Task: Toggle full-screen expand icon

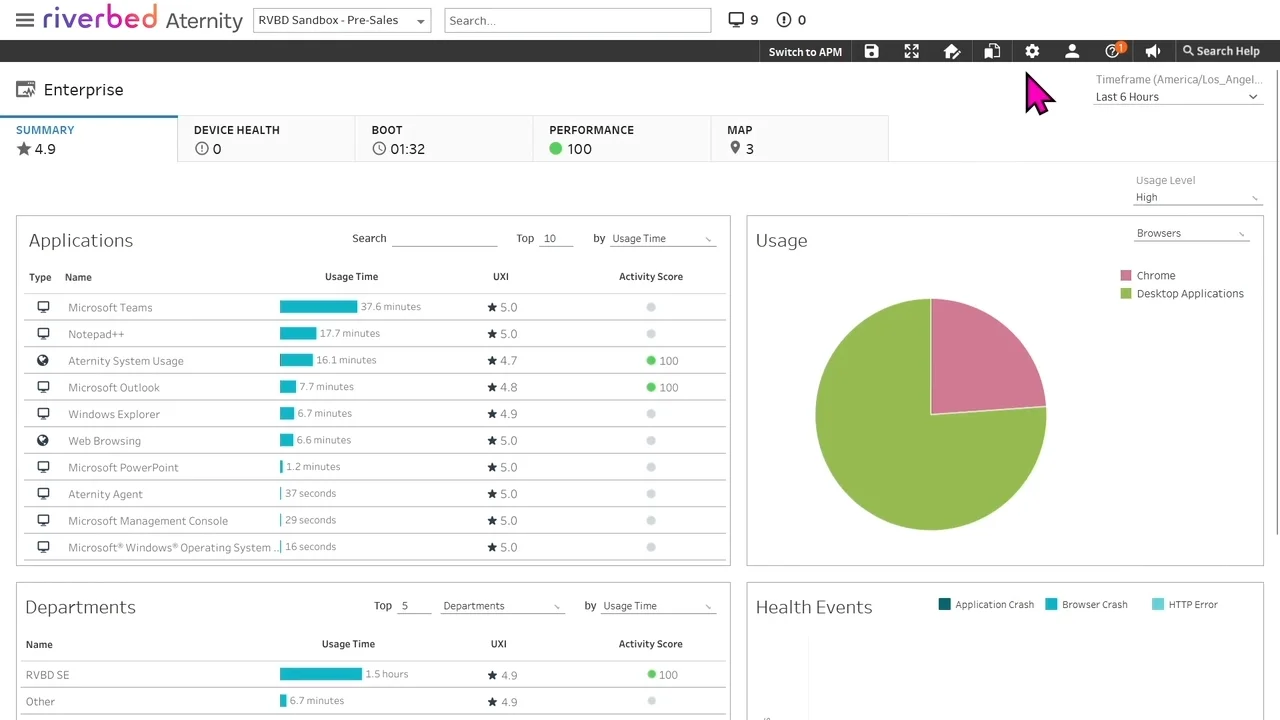Action: [912, 51]
